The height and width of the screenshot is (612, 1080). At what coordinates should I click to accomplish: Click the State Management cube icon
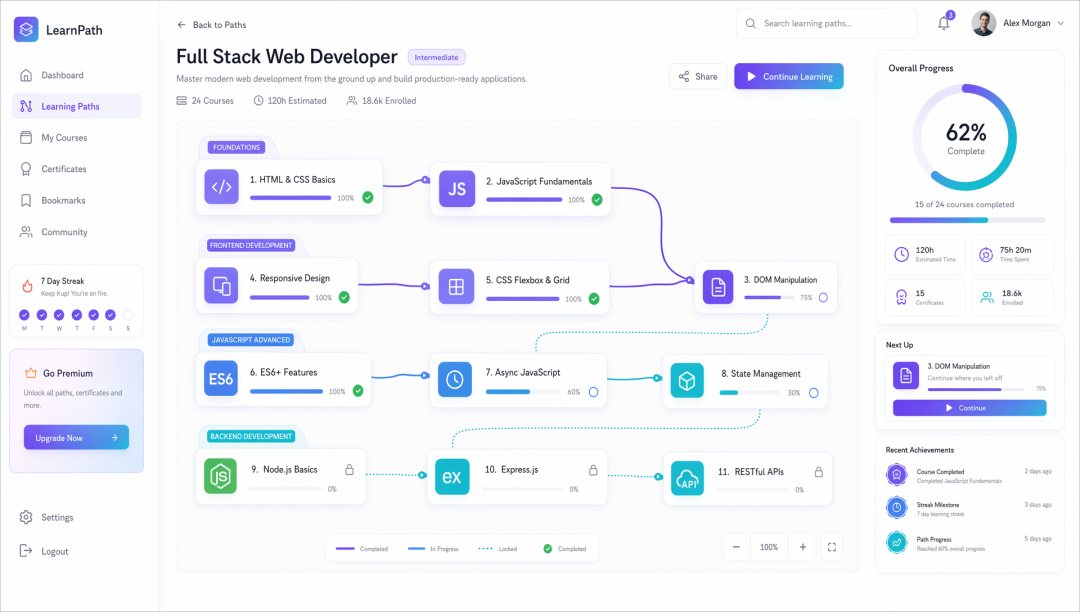point(687,381)
